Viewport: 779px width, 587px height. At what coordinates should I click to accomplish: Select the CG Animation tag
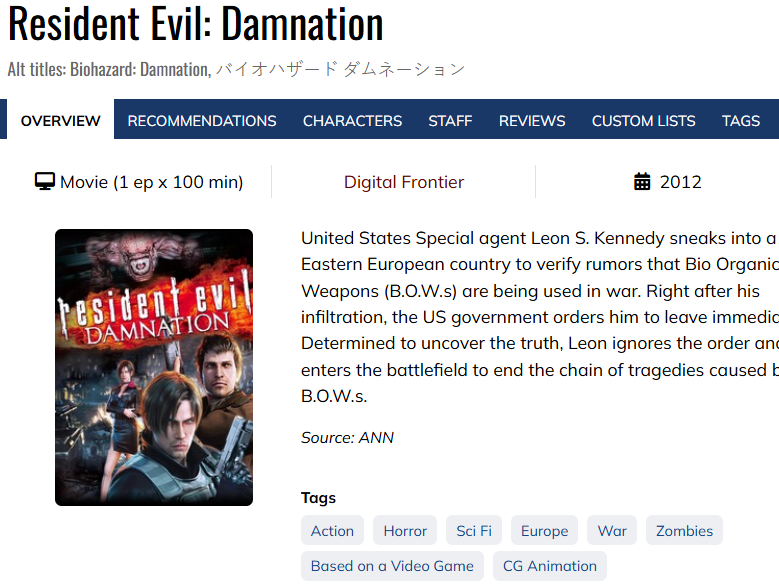[x=550, y=566]
